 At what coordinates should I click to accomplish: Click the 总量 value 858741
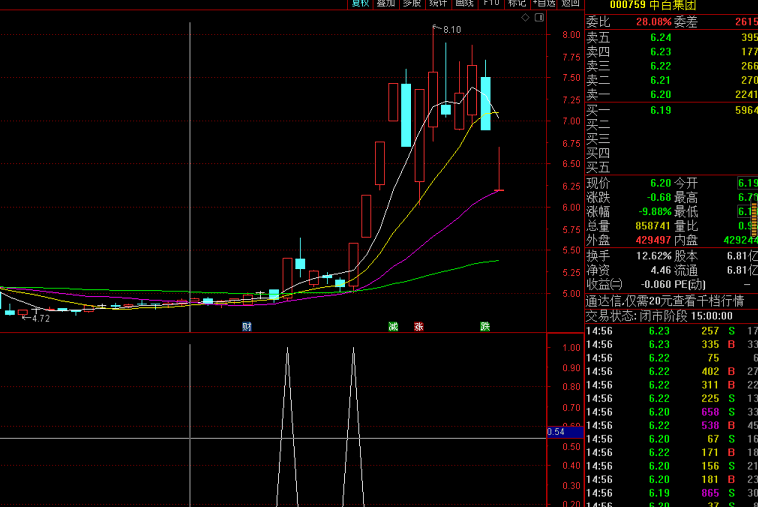click(x=653, y=226)
